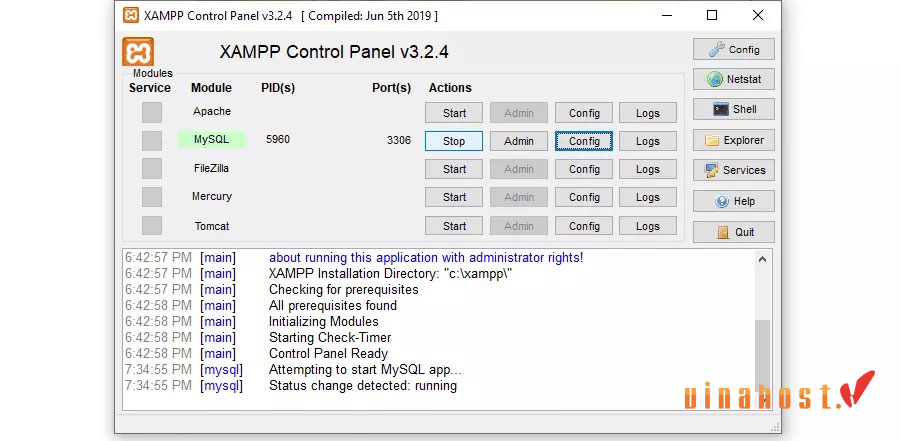This screenshot has width=901, height=441.
Task: Toggle the MySQL service checkbox
Action: (152, 141)
